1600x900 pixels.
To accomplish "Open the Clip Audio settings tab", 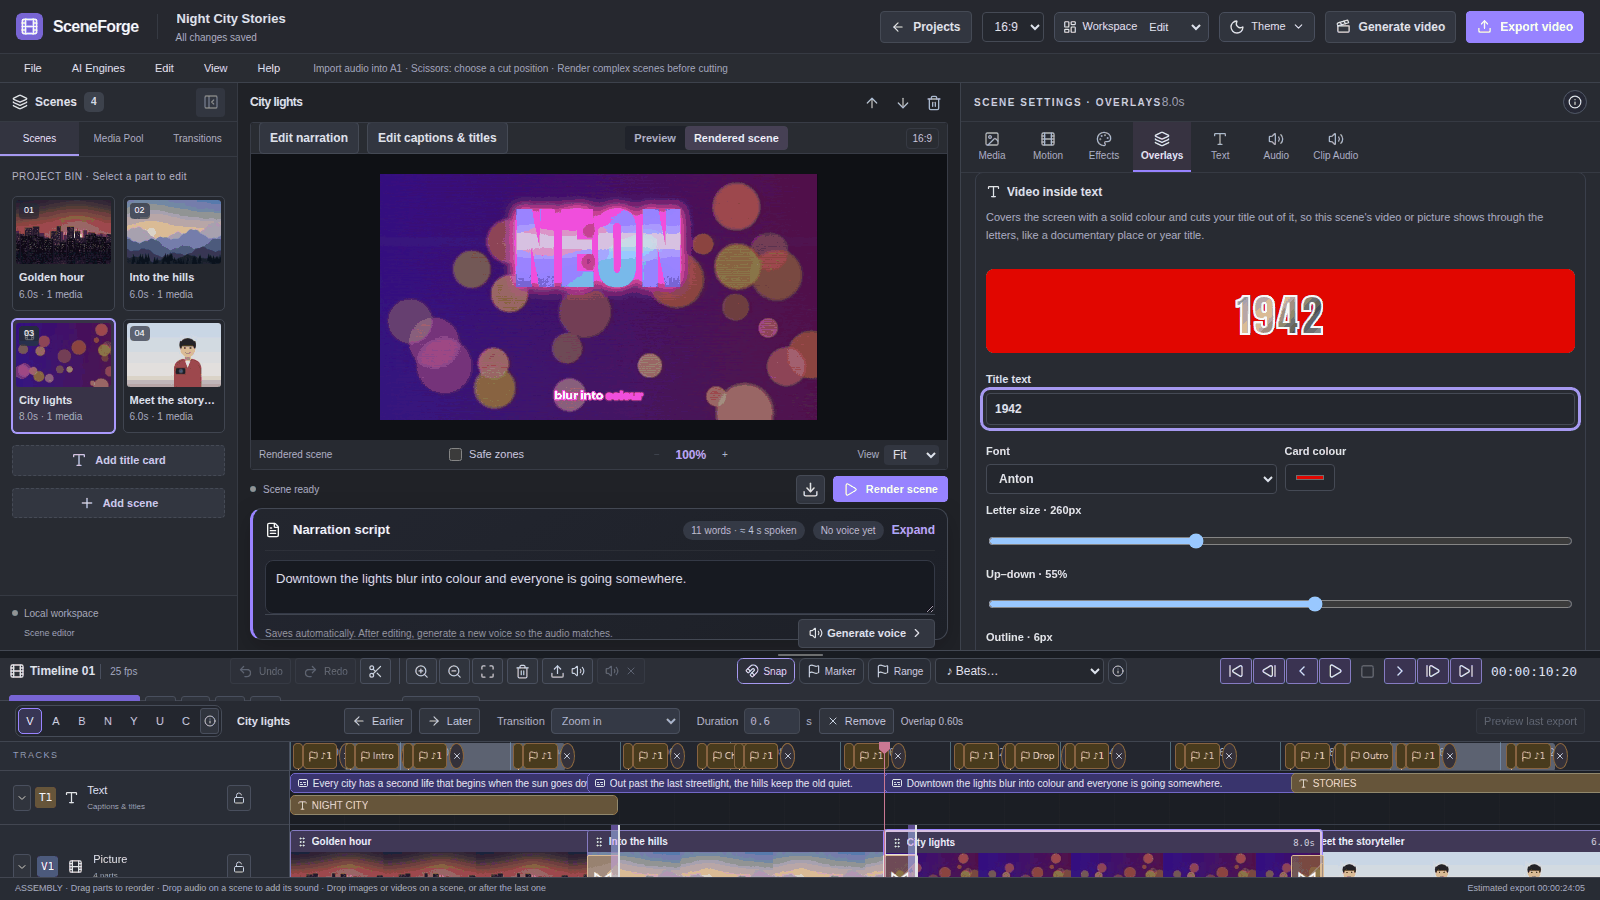I will 1335,146.
